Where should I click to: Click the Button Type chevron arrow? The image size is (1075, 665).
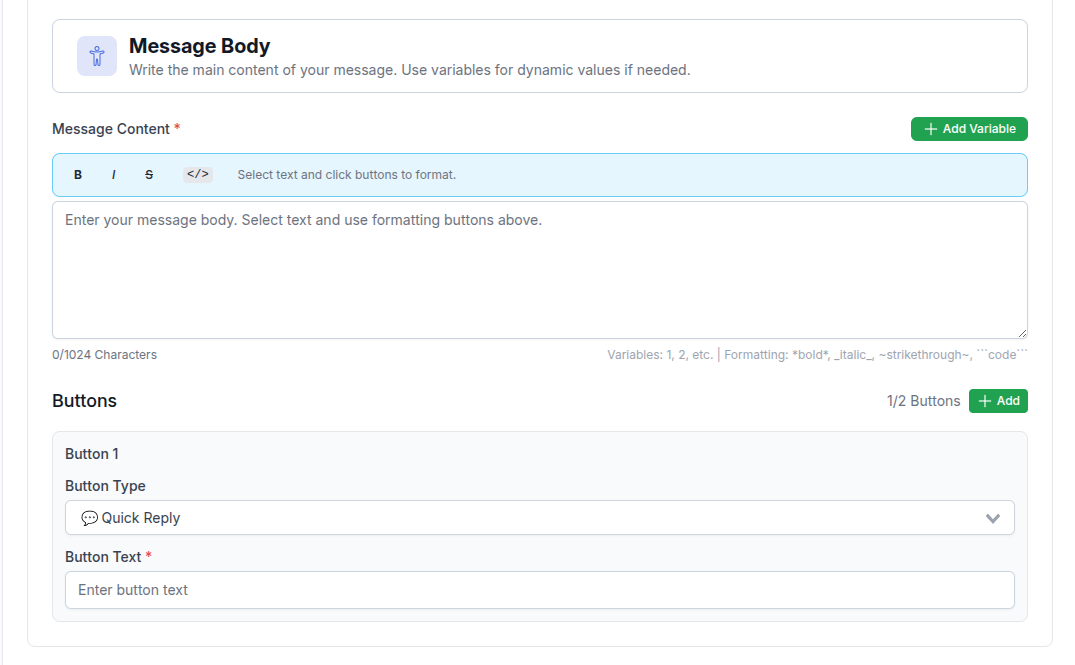992,518
